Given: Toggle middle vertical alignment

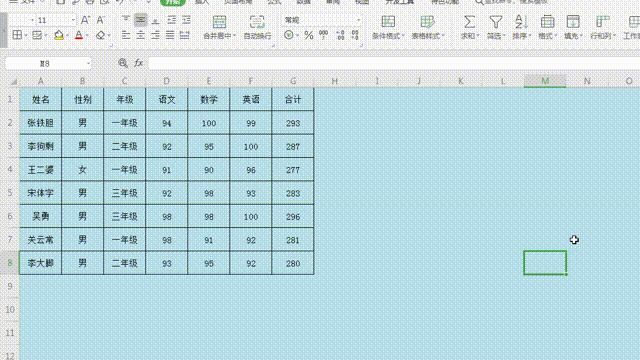Looking at the screenshot, I should pyautogui.click(x=140, y=20).
